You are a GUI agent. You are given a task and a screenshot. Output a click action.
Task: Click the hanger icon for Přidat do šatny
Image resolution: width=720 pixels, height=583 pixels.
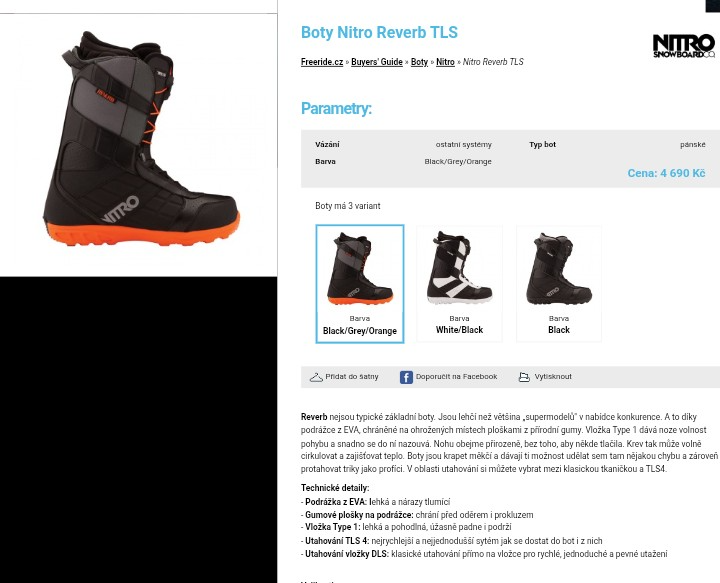click(x=316, y=377)
